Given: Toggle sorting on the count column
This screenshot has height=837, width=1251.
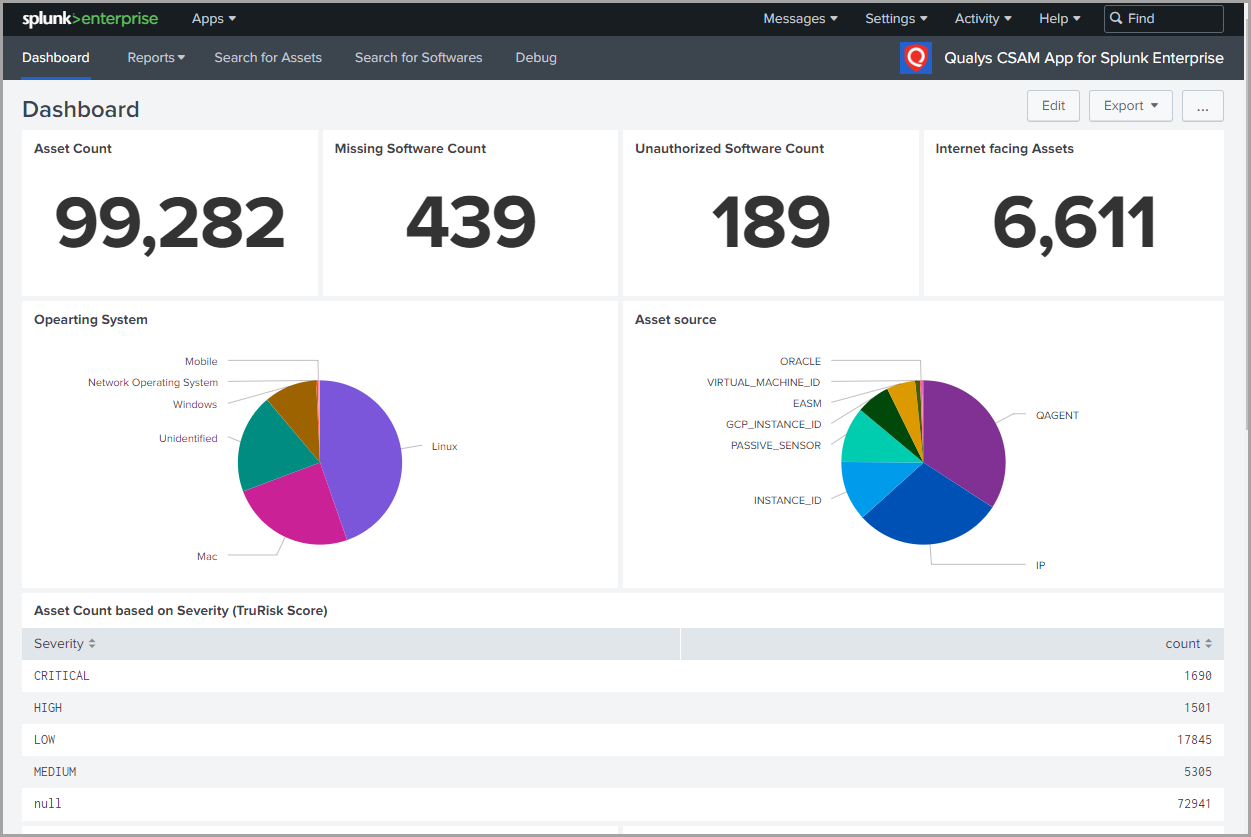Looking at the screenshot, I should click(x=1187, y=643).
